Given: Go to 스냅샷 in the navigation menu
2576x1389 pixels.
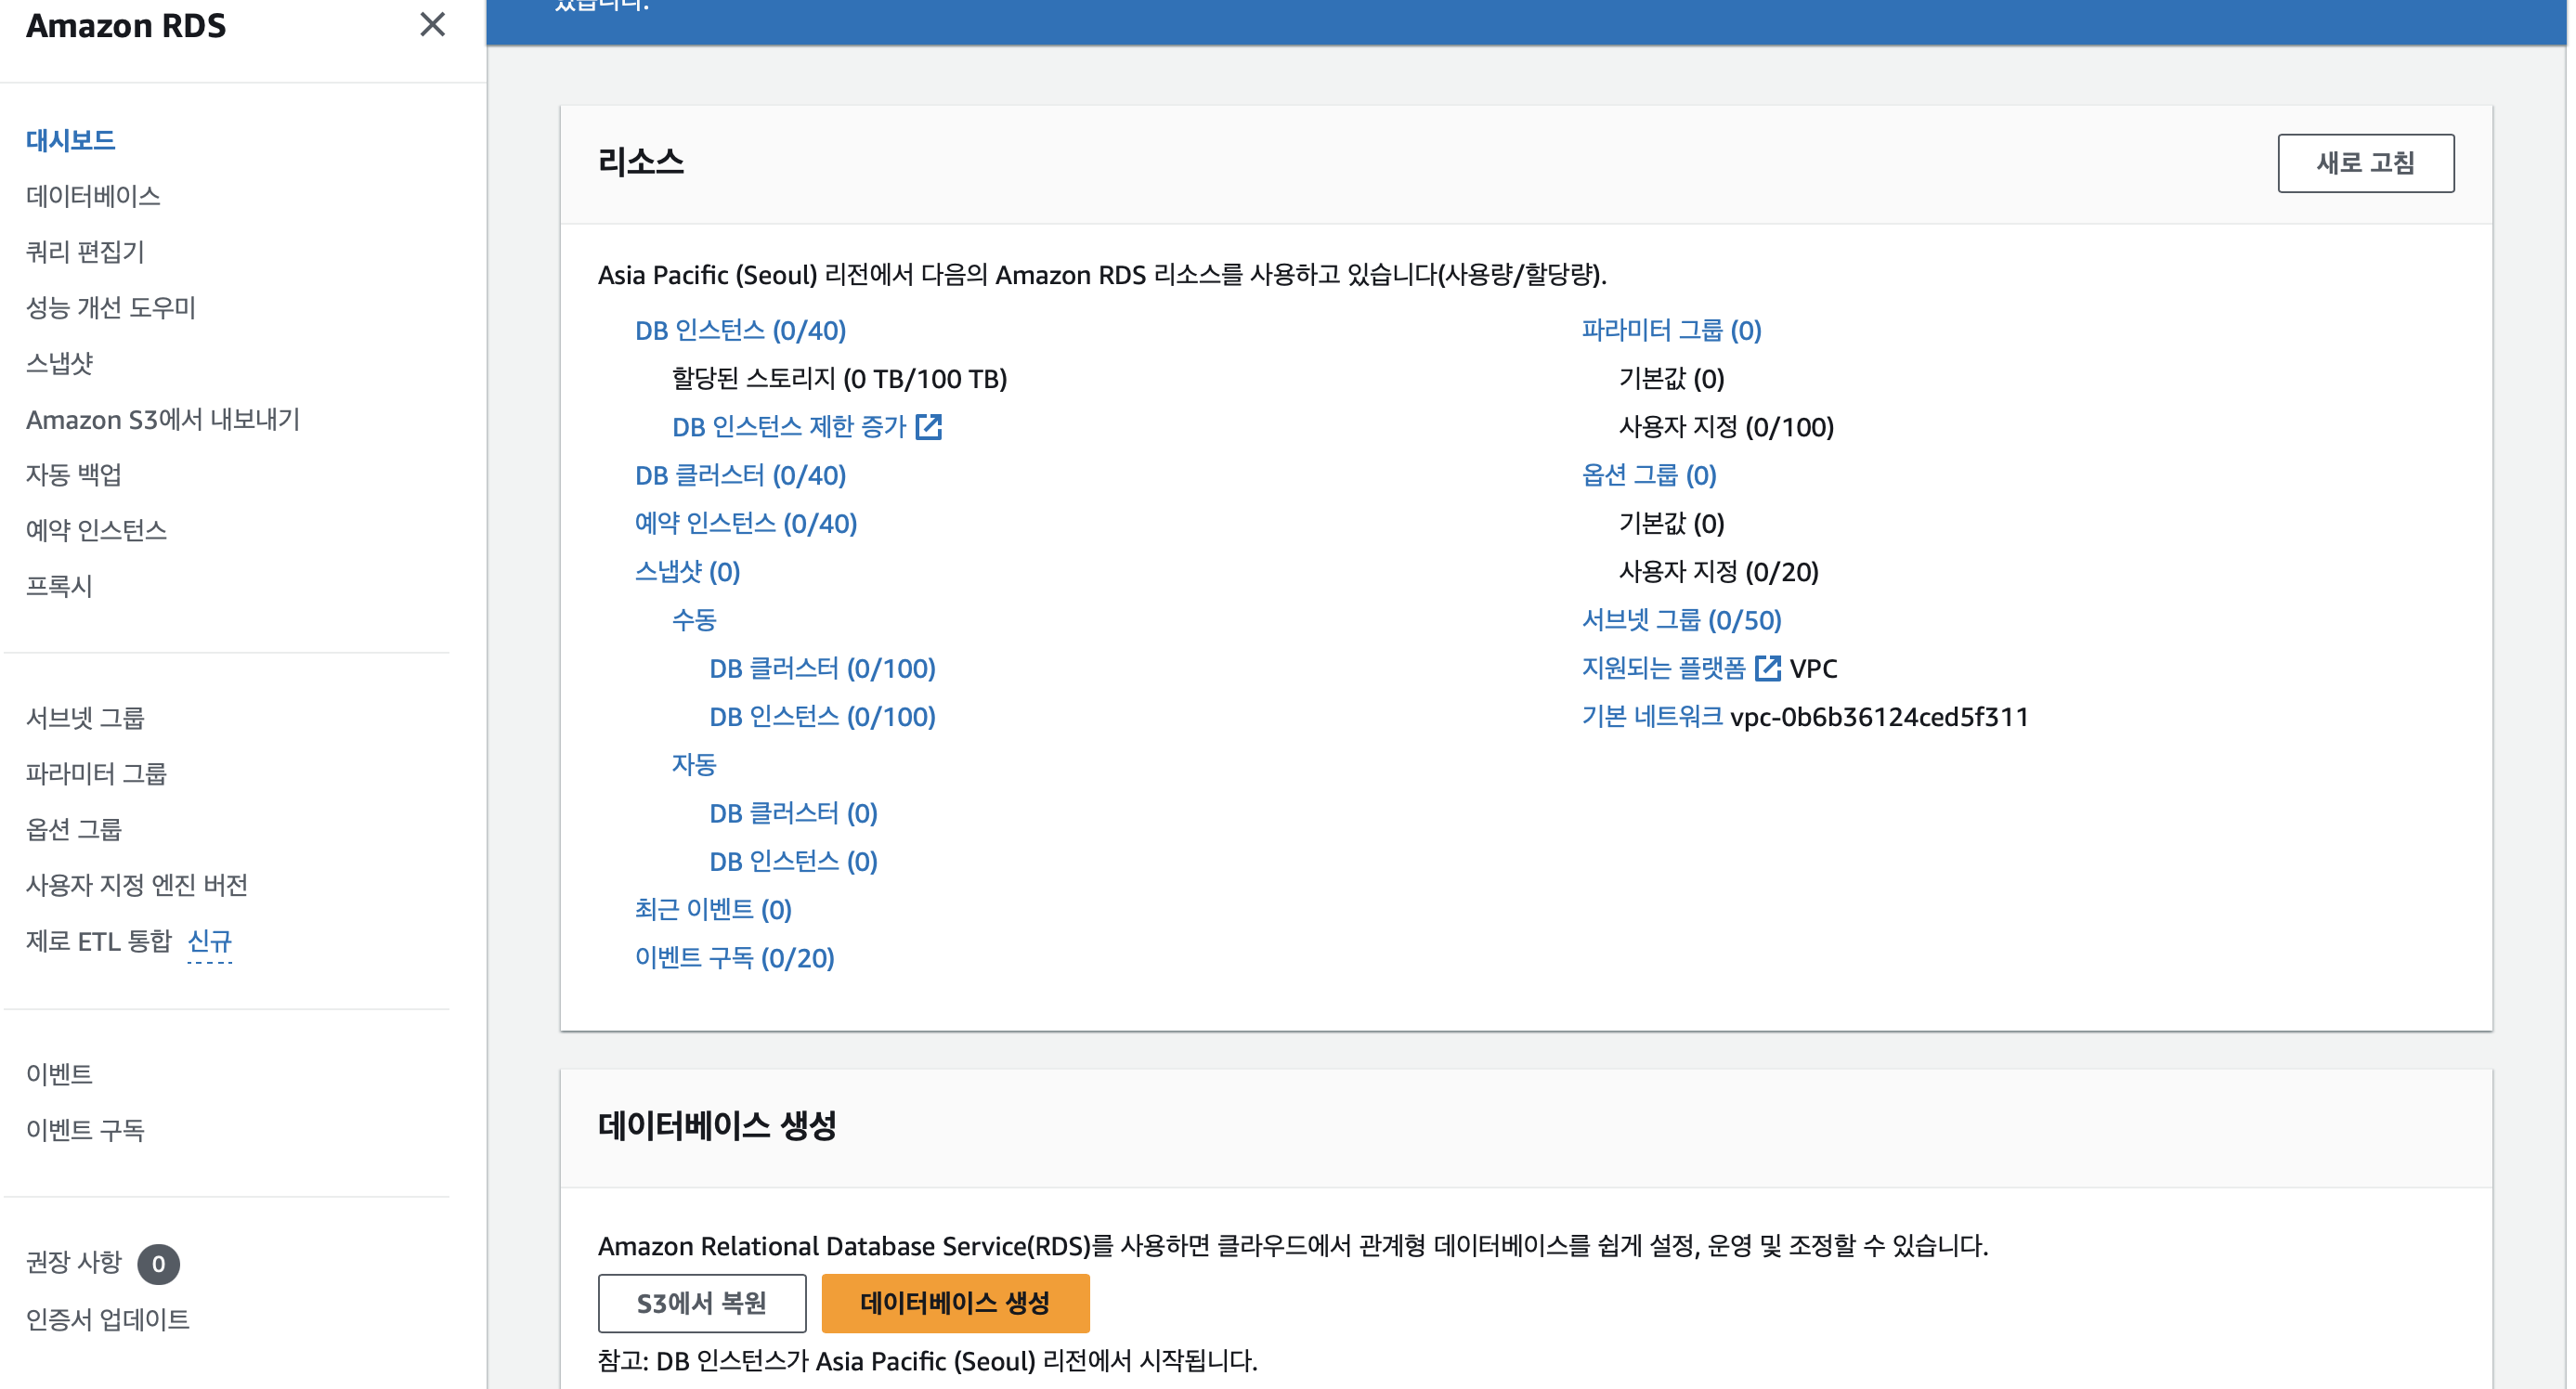Looking at the screenshot, I should 59,363.
